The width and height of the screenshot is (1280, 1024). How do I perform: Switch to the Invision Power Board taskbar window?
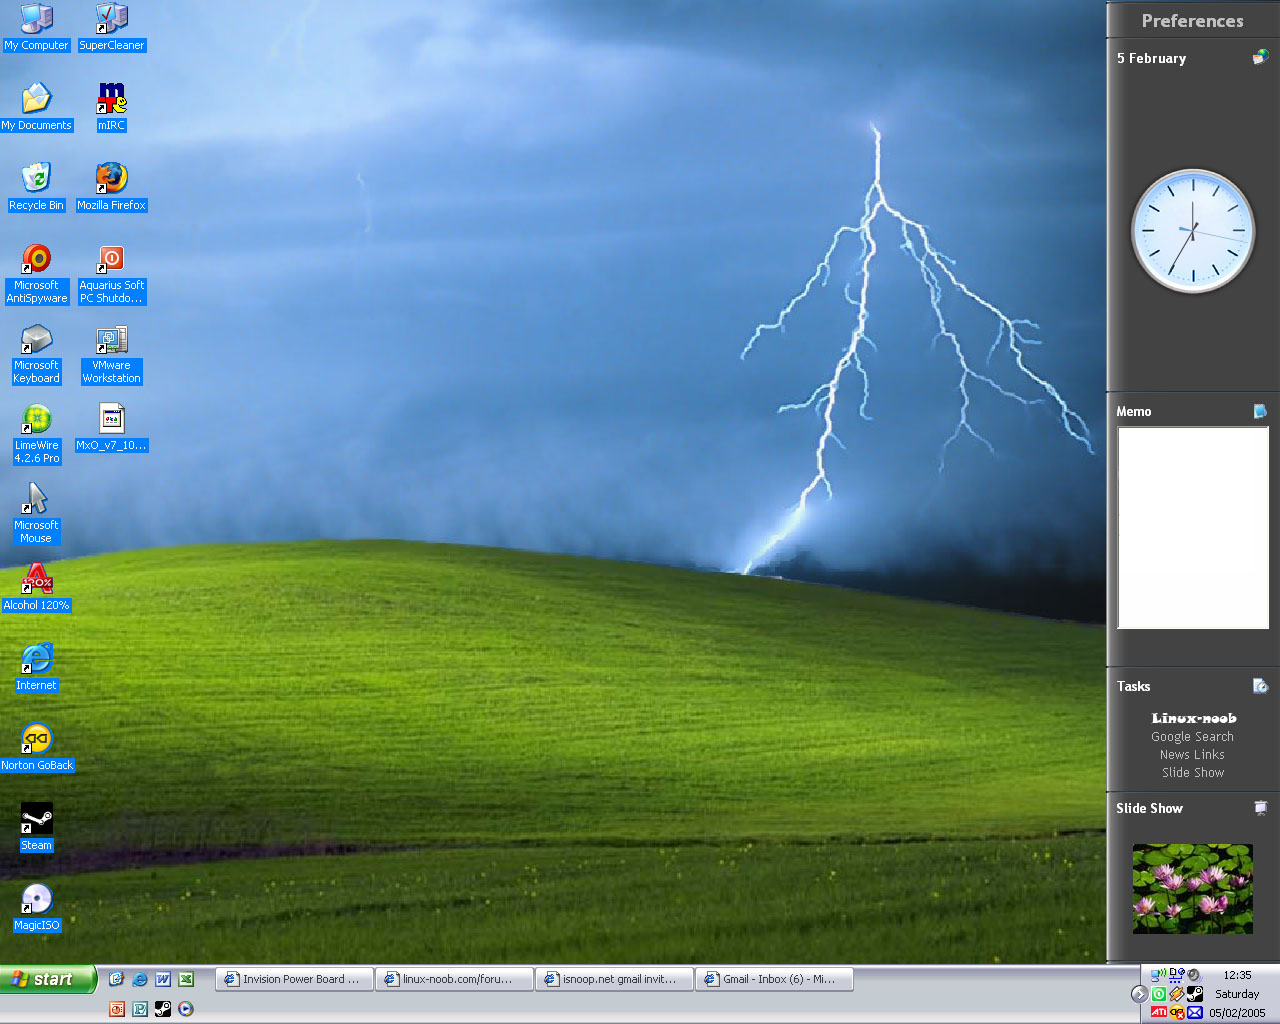(294, 980)
